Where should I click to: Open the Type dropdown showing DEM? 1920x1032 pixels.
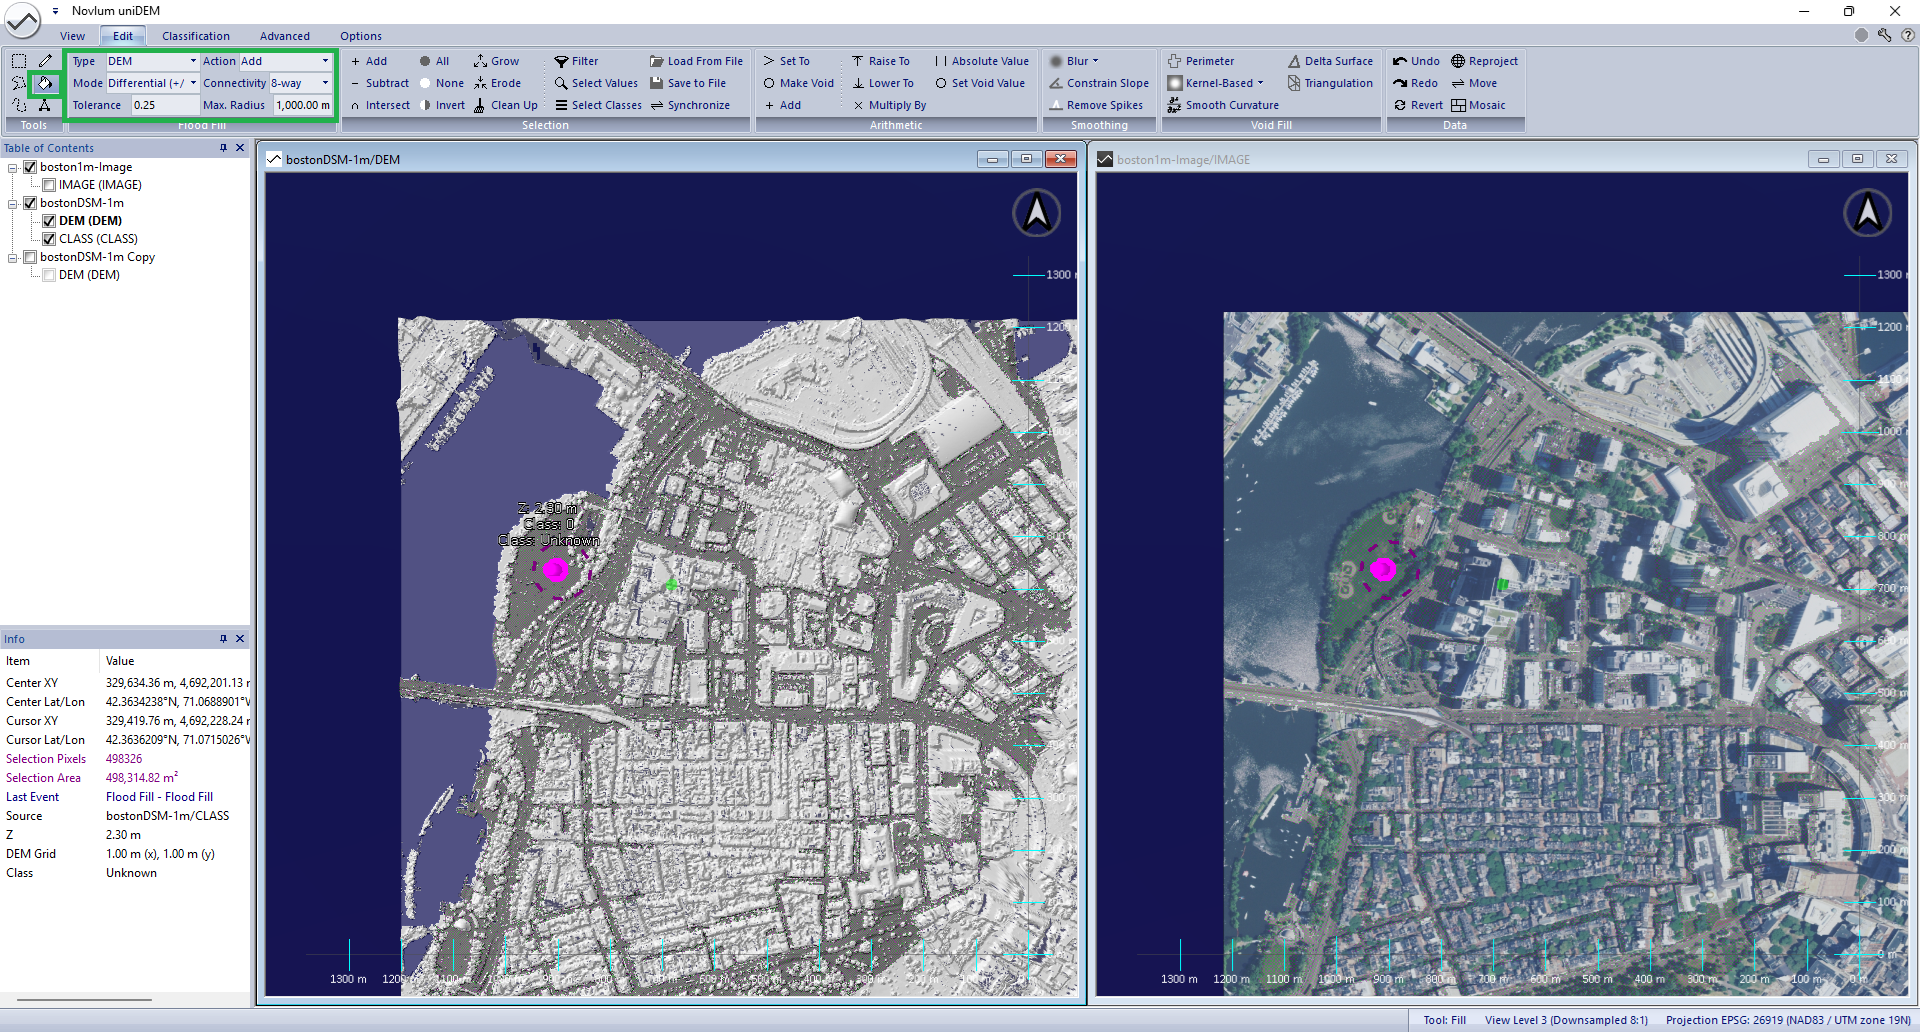coord(152,61)
